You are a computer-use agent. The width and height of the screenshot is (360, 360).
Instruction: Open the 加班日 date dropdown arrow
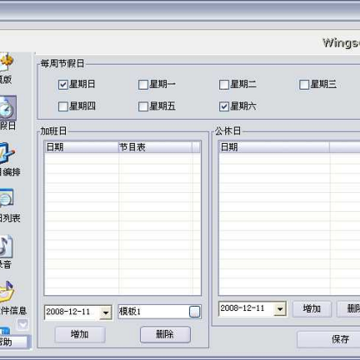coord(106,312)
